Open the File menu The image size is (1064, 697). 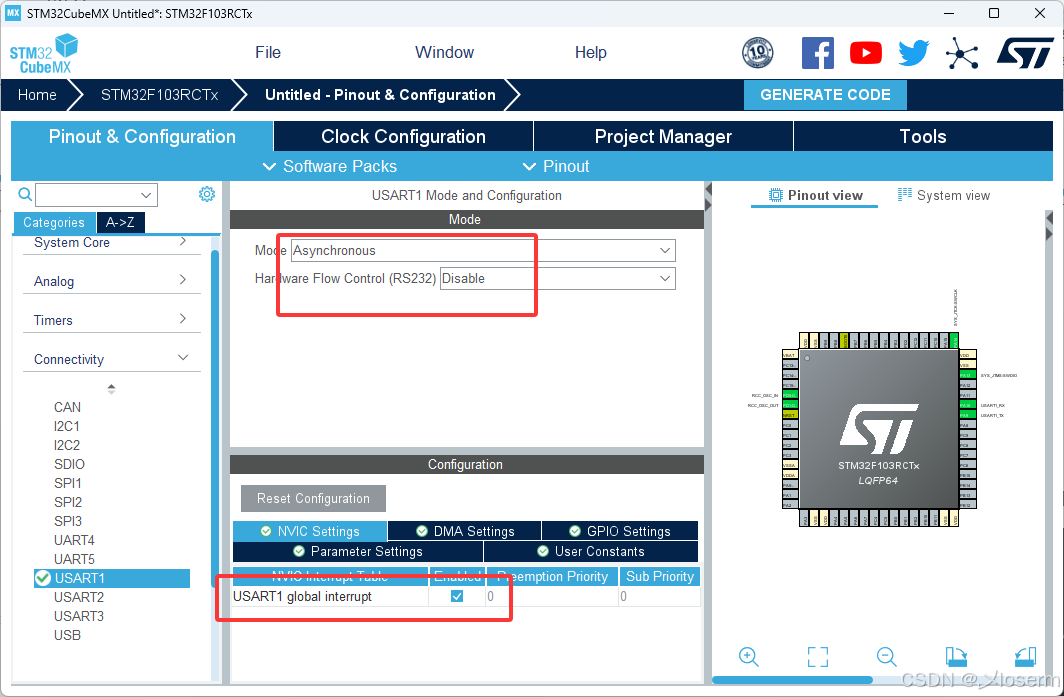pyautogui.click(x=268, y=52)
